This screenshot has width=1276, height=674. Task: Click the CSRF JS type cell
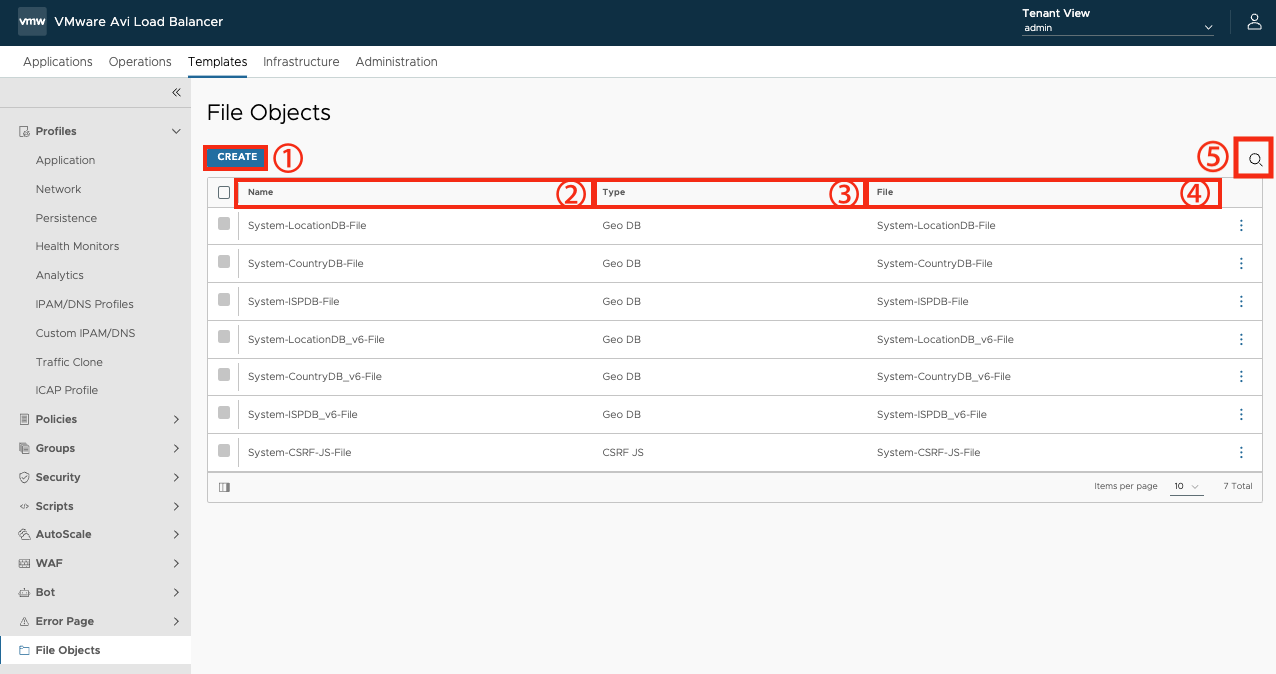(623, 453)
